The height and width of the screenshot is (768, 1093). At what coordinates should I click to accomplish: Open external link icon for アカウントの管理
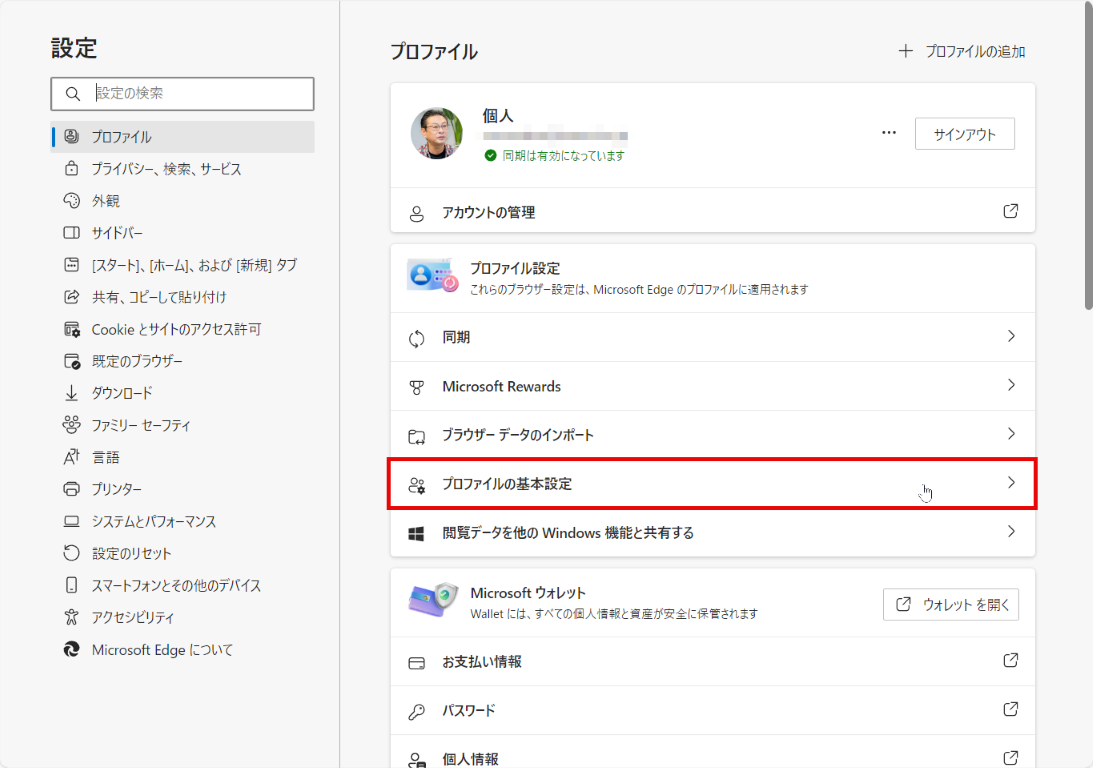click(x=1011, y=211)
